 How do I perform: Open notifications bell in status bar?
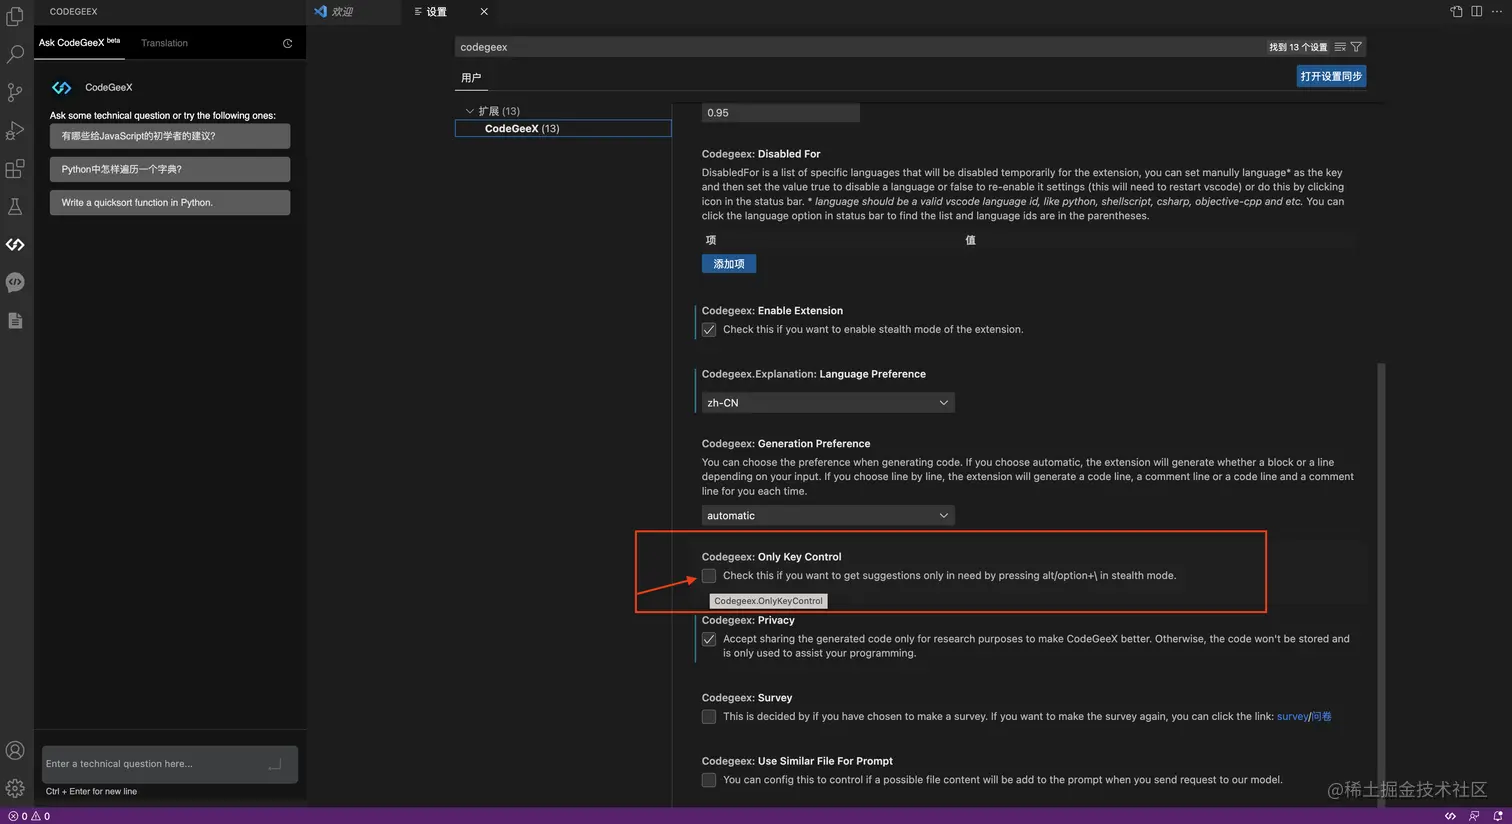[x=1497, y=816]
